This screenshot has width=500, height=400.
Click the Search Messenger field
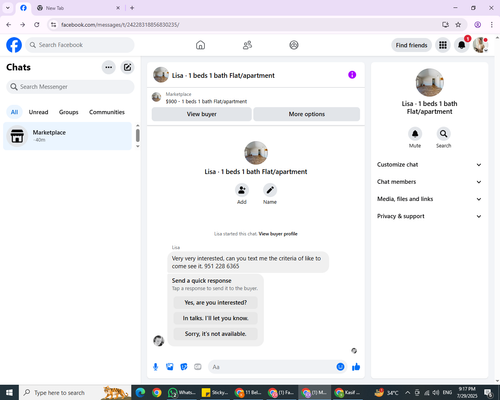coord(70,87)
